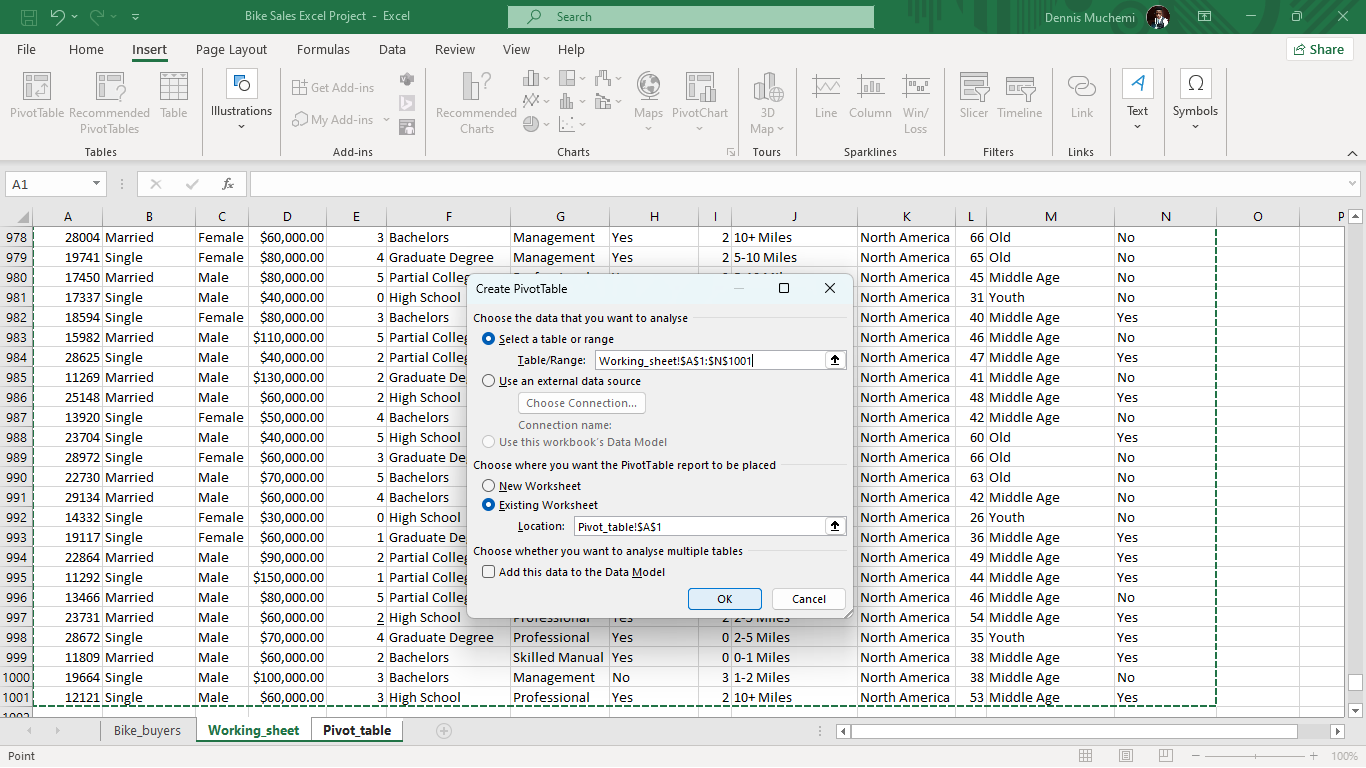Select the 'Select a table or range' option

tap(489, 339)
